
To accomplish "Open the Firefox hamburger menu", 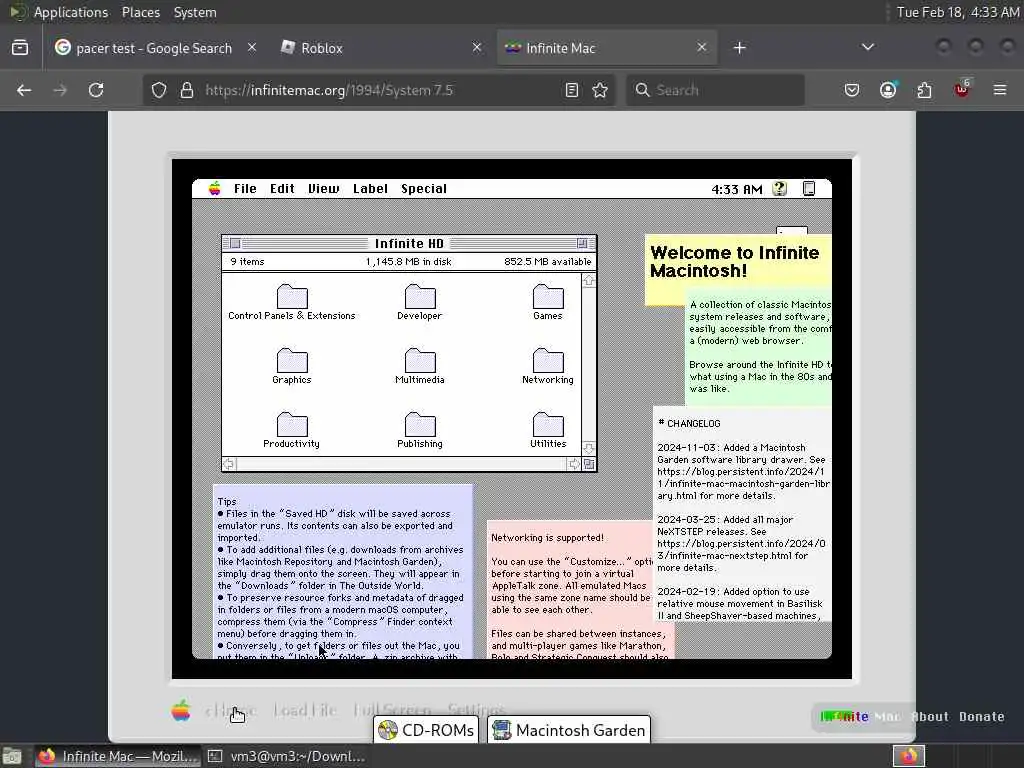I will pyautogui.click(x=1000, y=90).
